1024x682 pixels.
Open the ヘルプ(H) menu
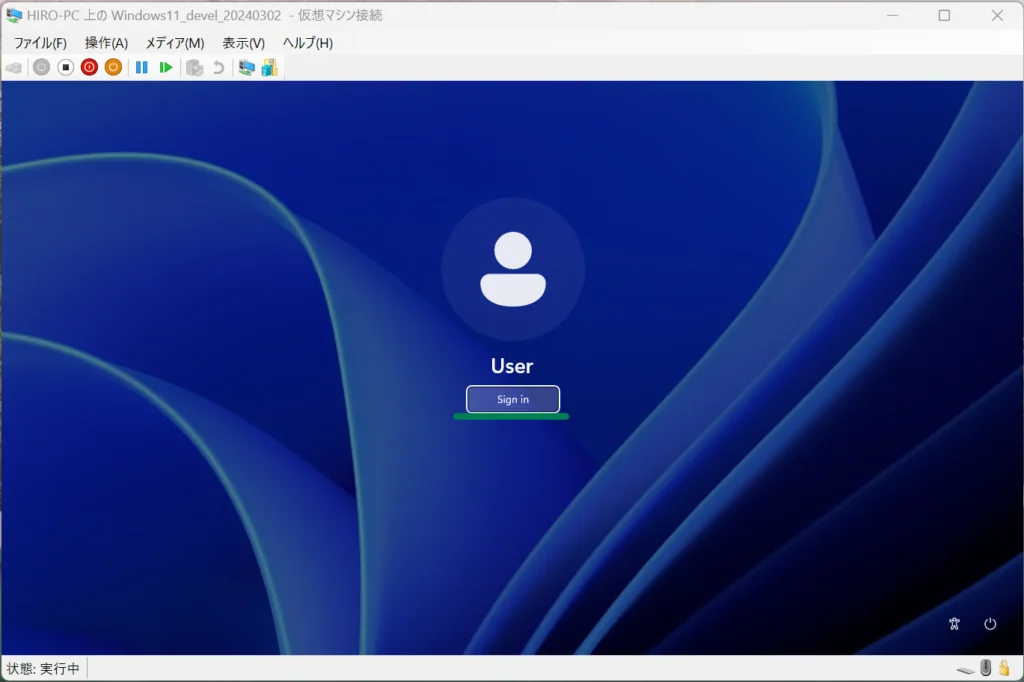[x=308, y=43]
